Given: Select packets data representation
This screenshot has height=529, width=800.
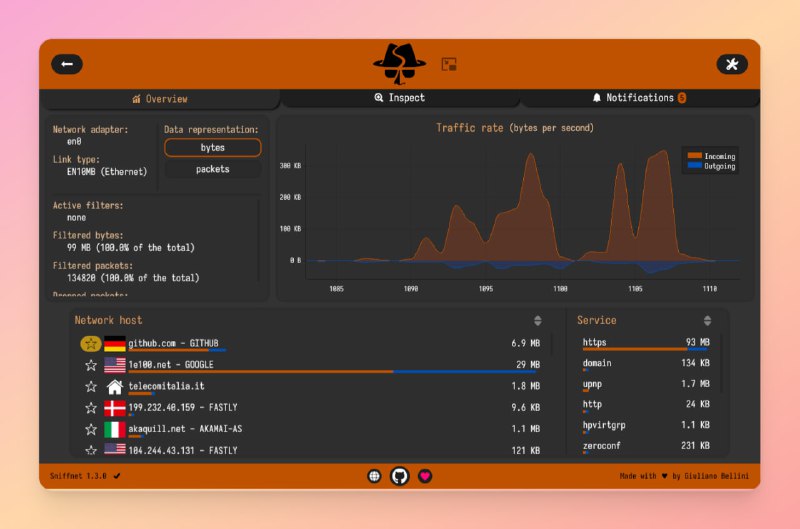Looking at the screenshot, I should (x=212, y=169).
